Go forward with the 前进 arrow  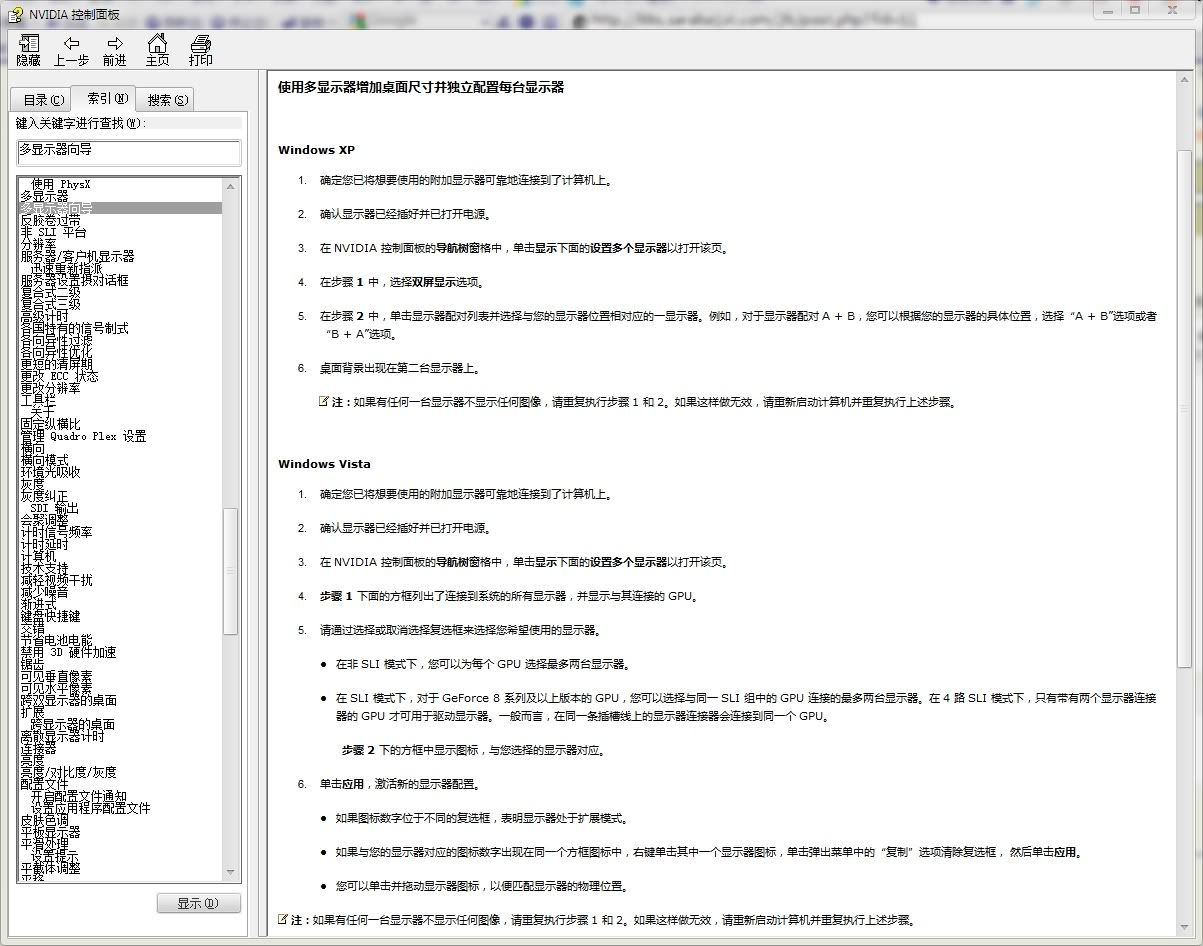click(x=115, y=51)
